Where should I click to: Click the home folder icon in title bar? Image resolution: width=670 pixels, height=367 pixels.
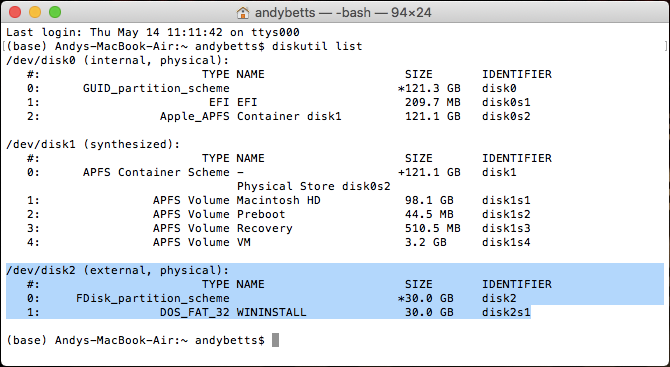[243, 12]
